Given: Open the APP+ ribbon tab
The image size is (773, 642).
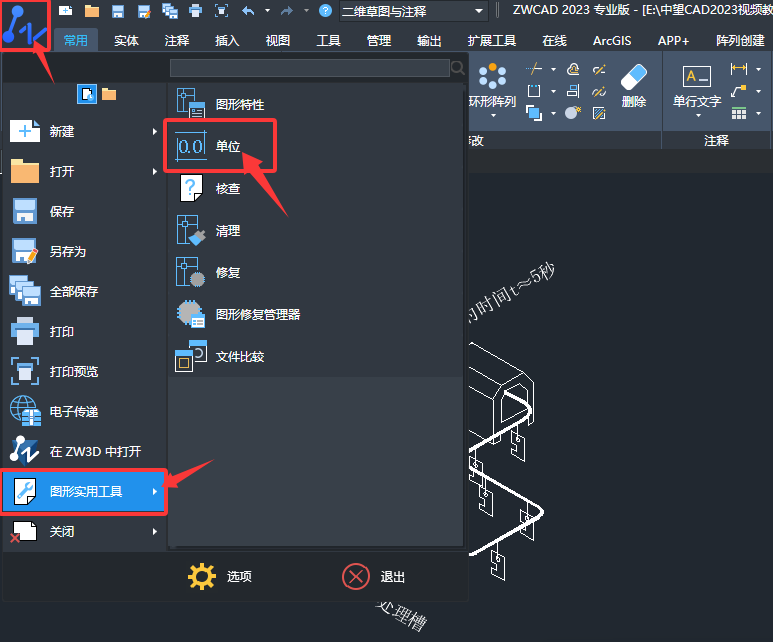Looking at the screenshot, I should tap(673, 40).
